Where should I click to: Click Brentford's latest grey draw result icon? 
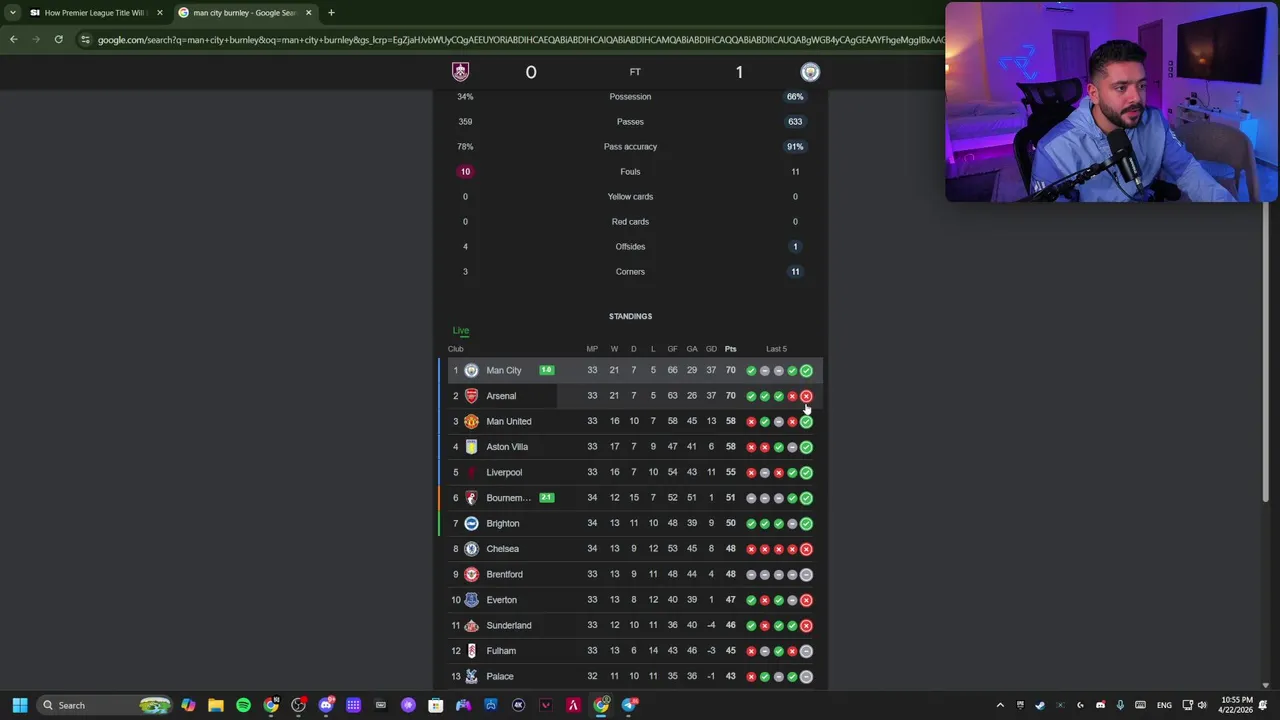pos(806,574)
